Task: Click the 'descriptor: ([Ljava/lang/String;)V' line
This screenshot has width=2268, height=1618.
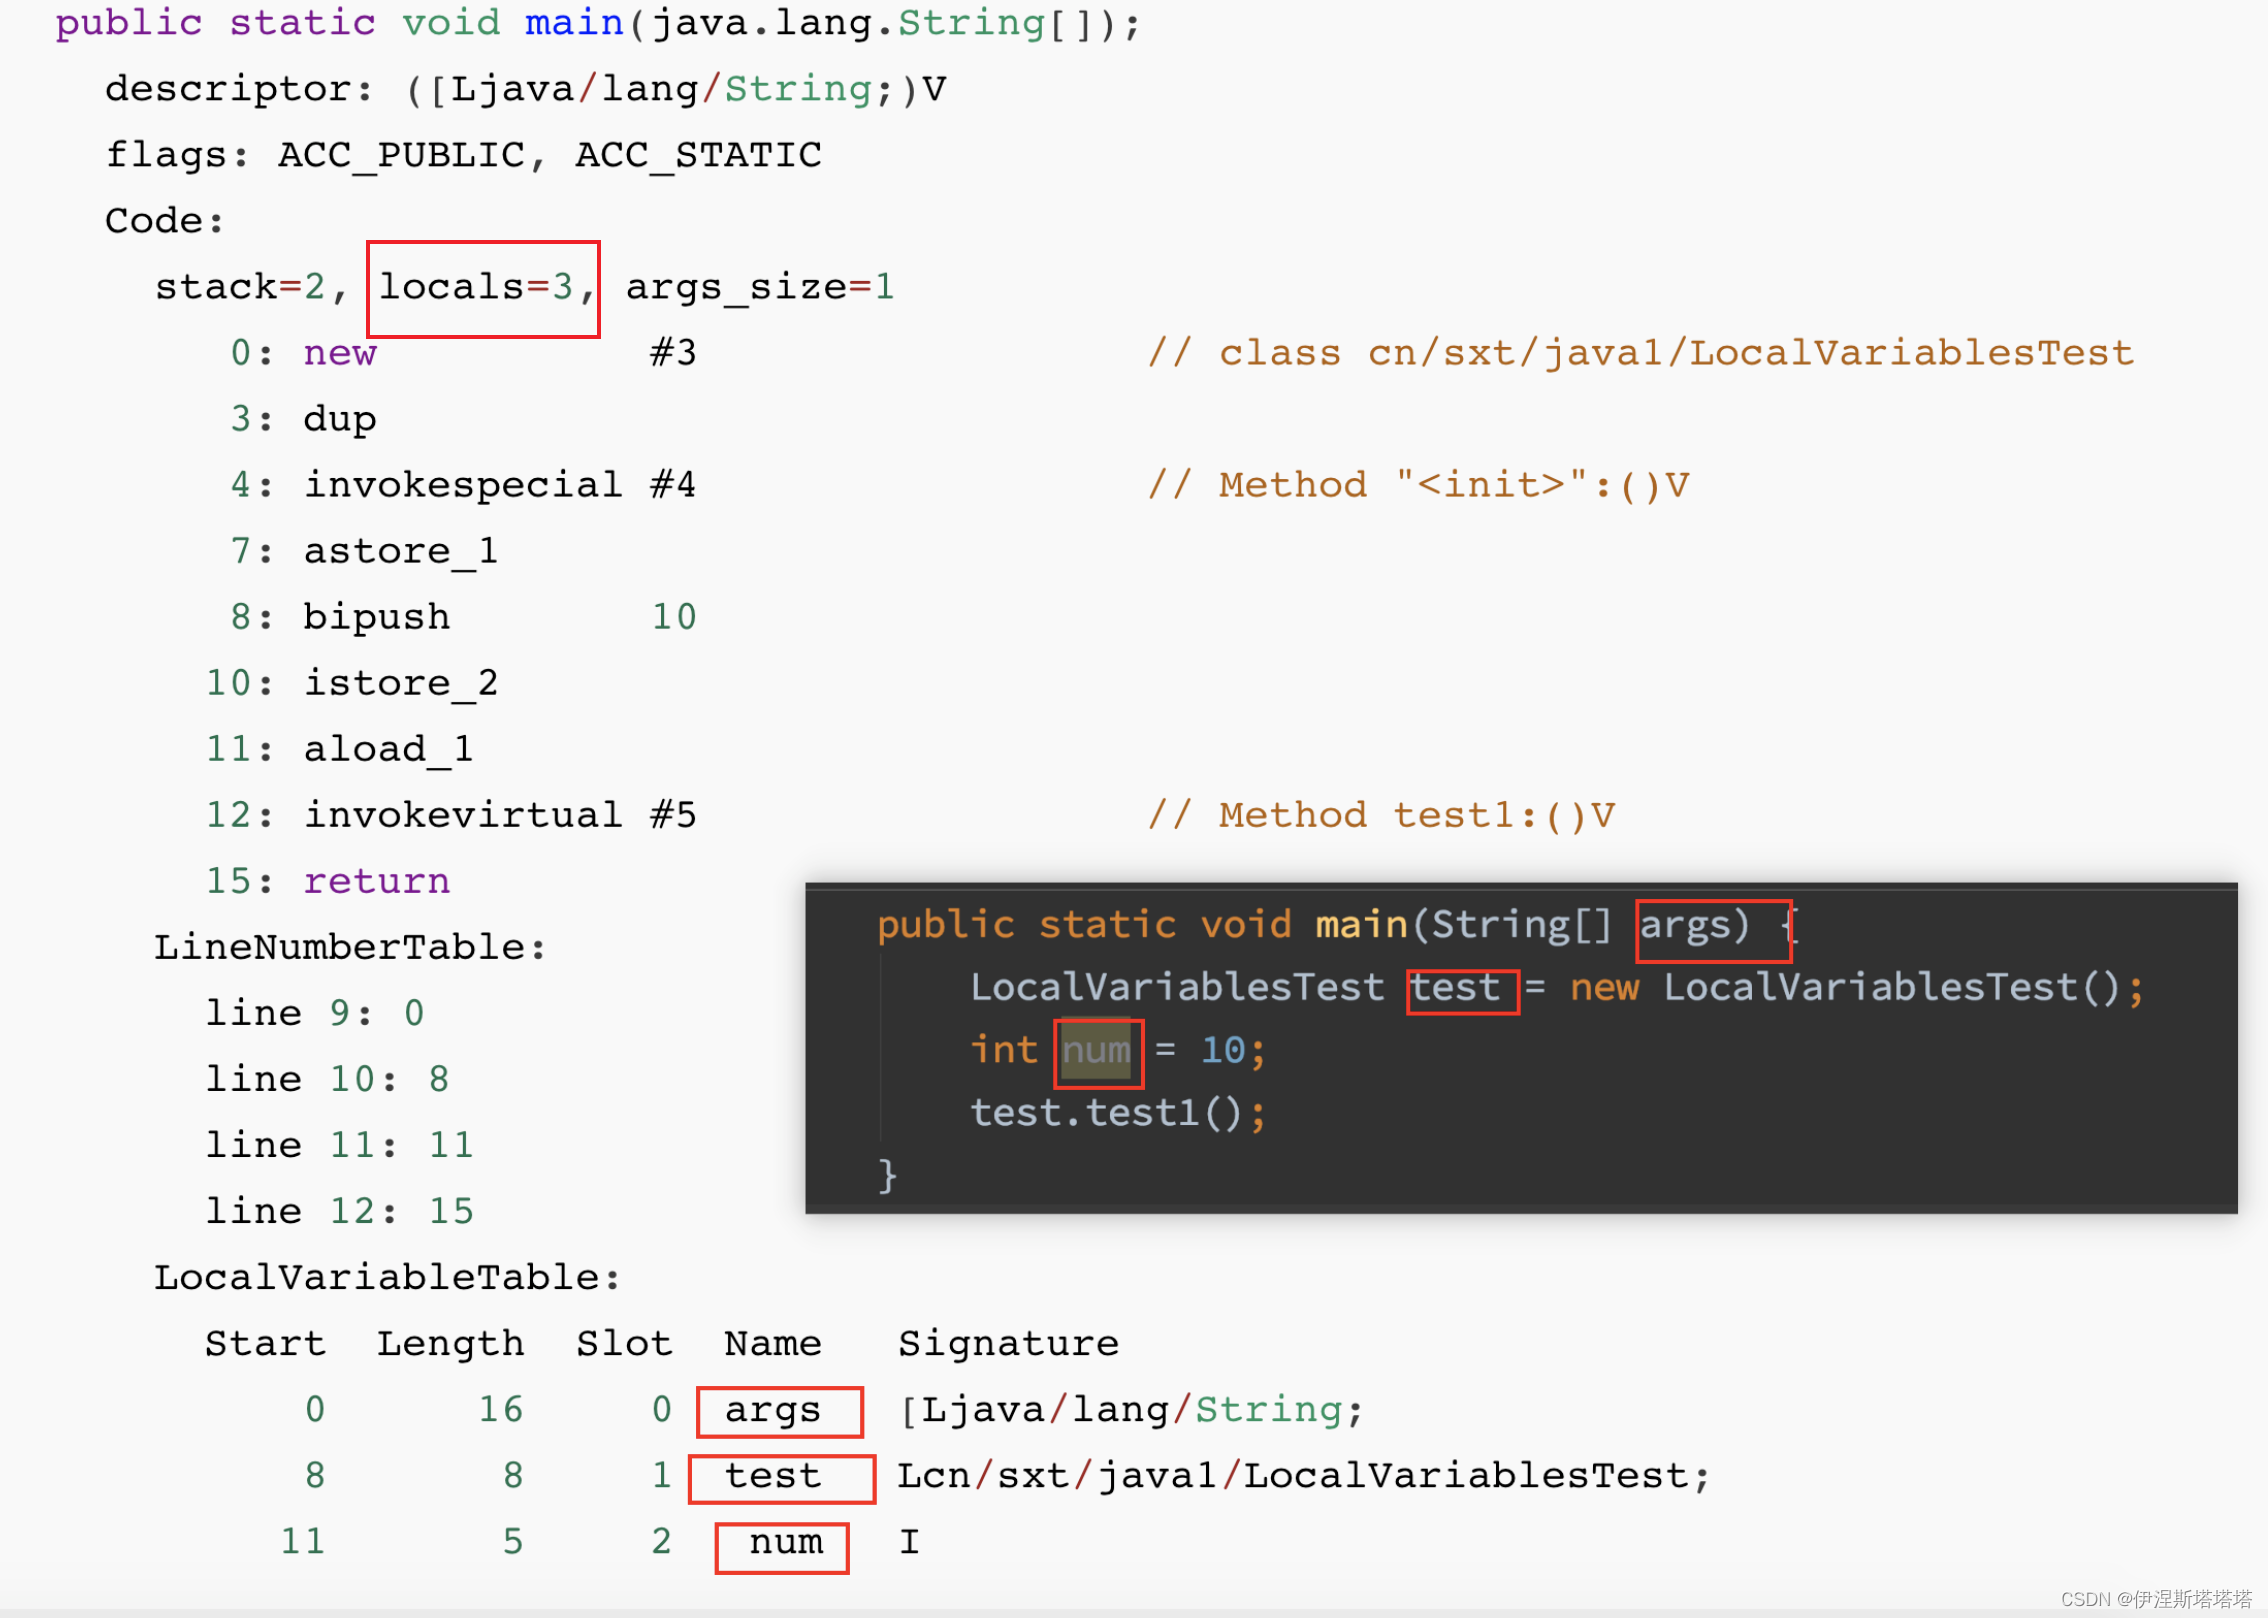Action: click(x=525, y=89)
